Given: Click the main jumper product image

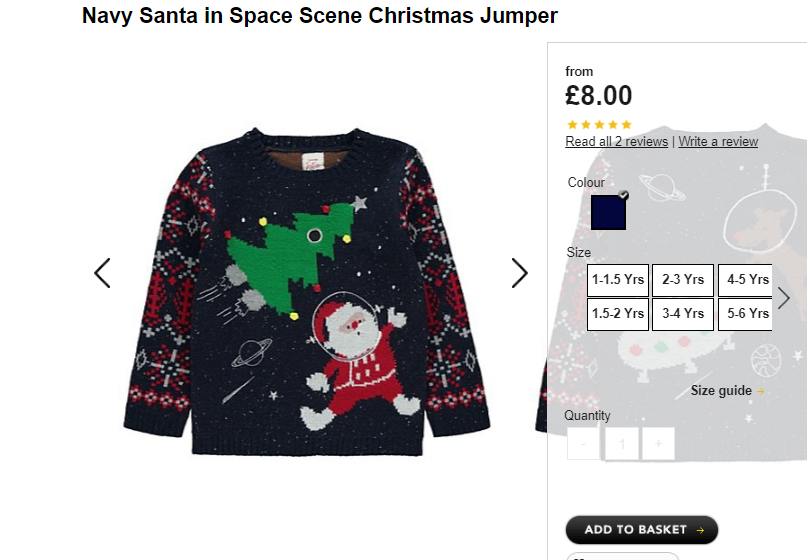Looking at the screenshot, I should pyautogui.click(x=307, y=291).
